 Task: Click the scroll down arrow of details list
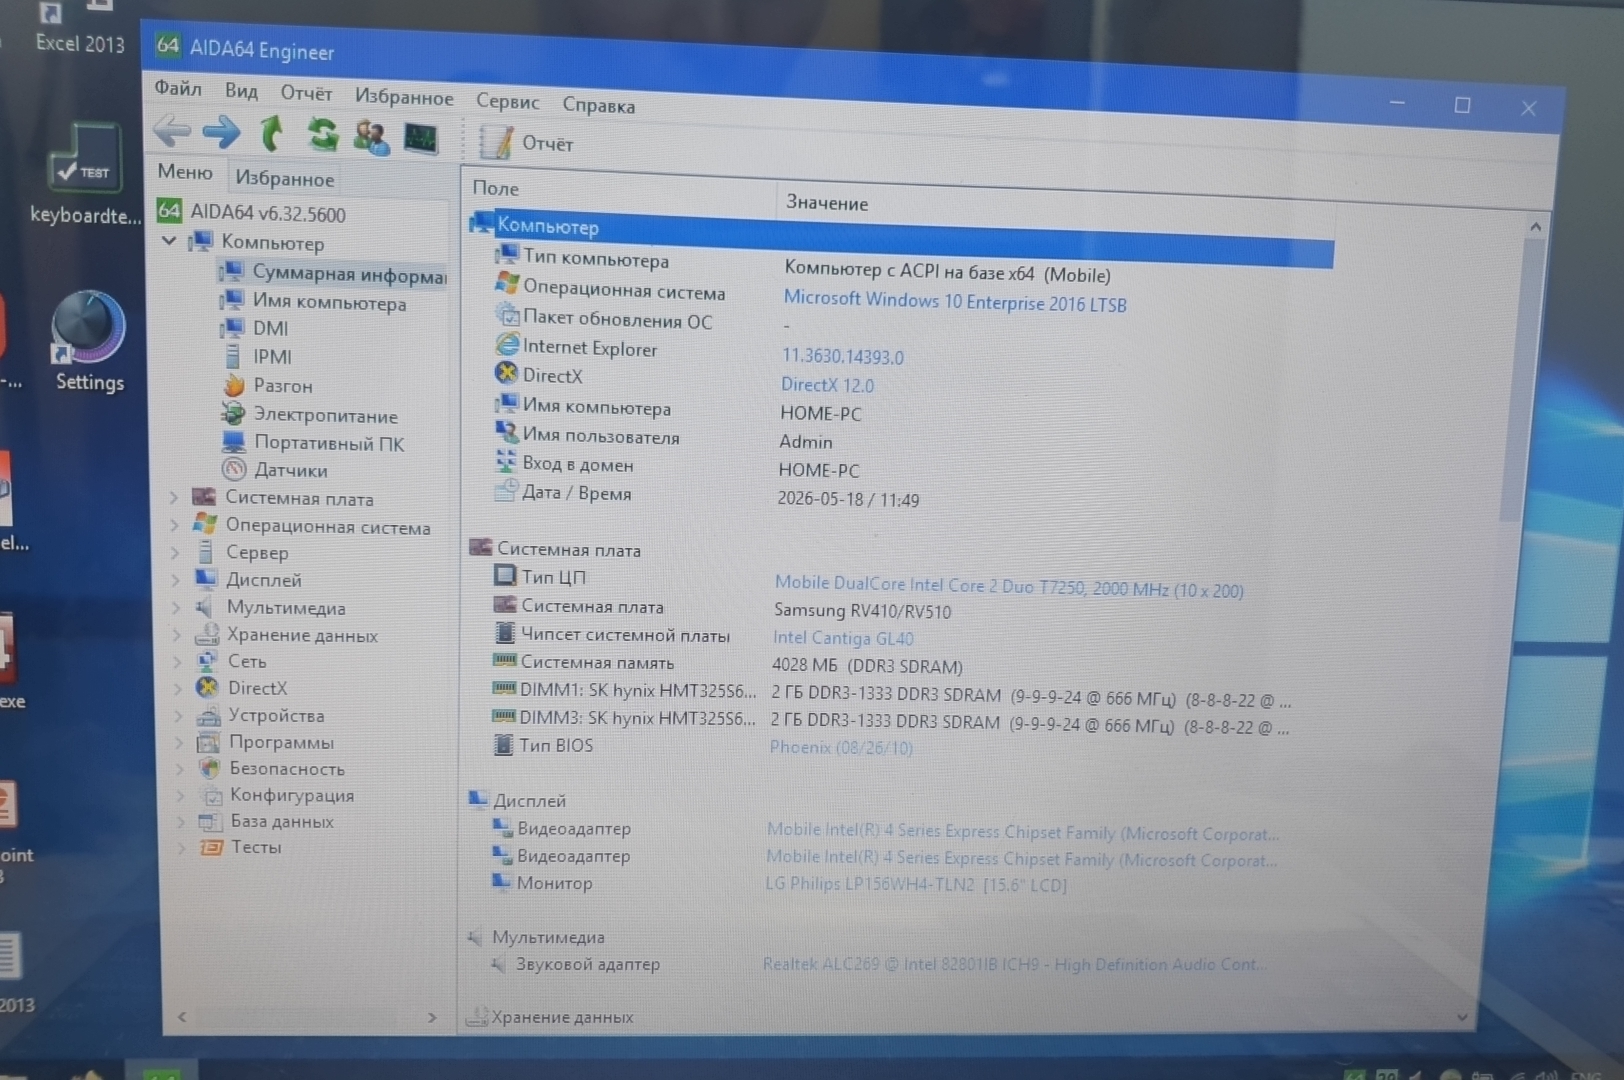(1462, 1017)
